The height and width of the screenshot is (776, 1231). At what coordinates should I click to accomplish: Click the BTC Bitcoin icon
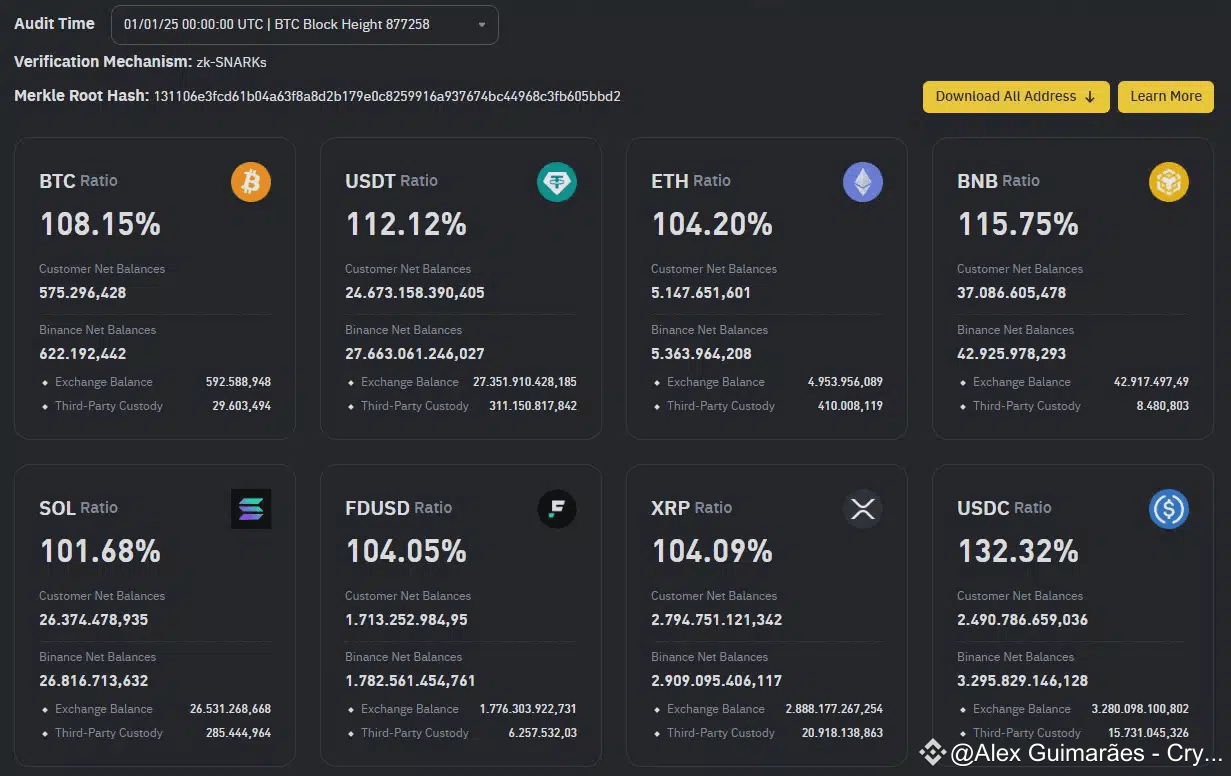coord(251,182)
